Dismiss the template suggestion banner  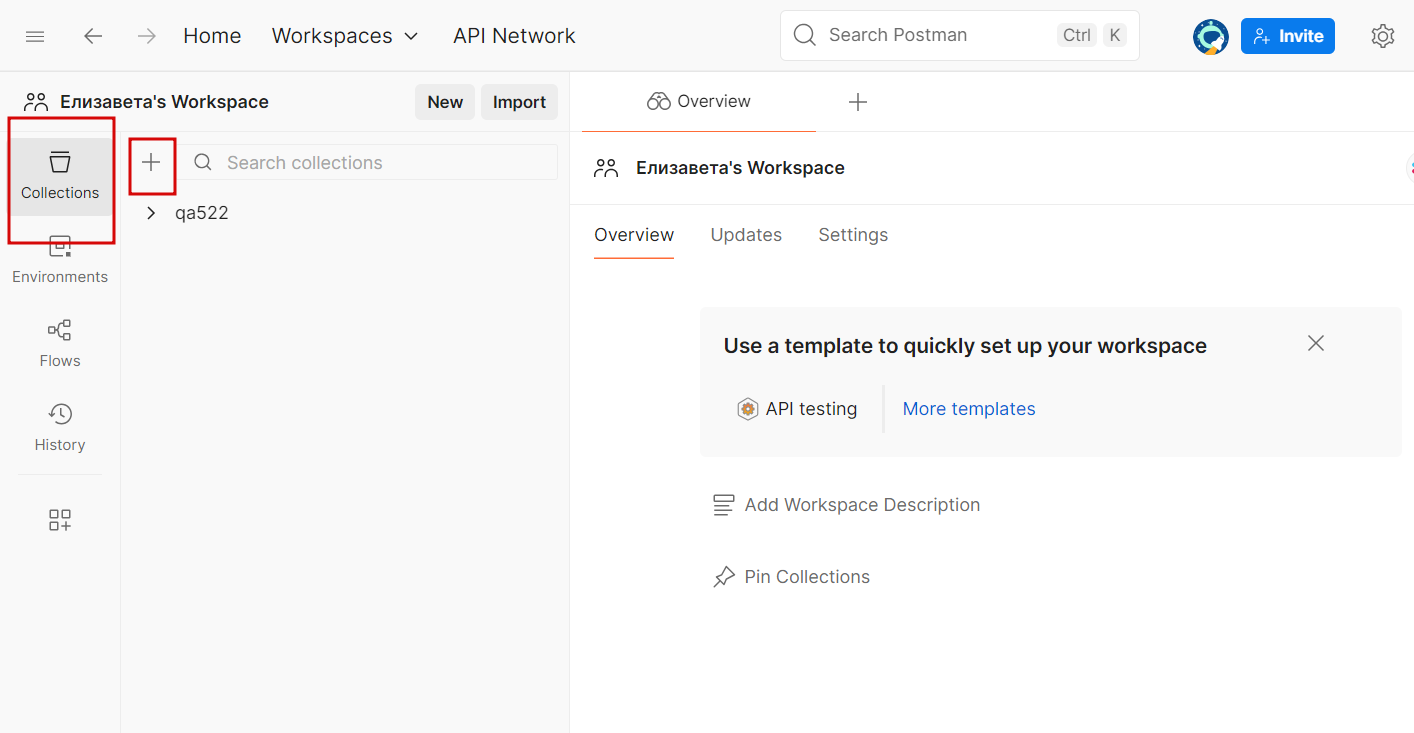coord(1316,343)
